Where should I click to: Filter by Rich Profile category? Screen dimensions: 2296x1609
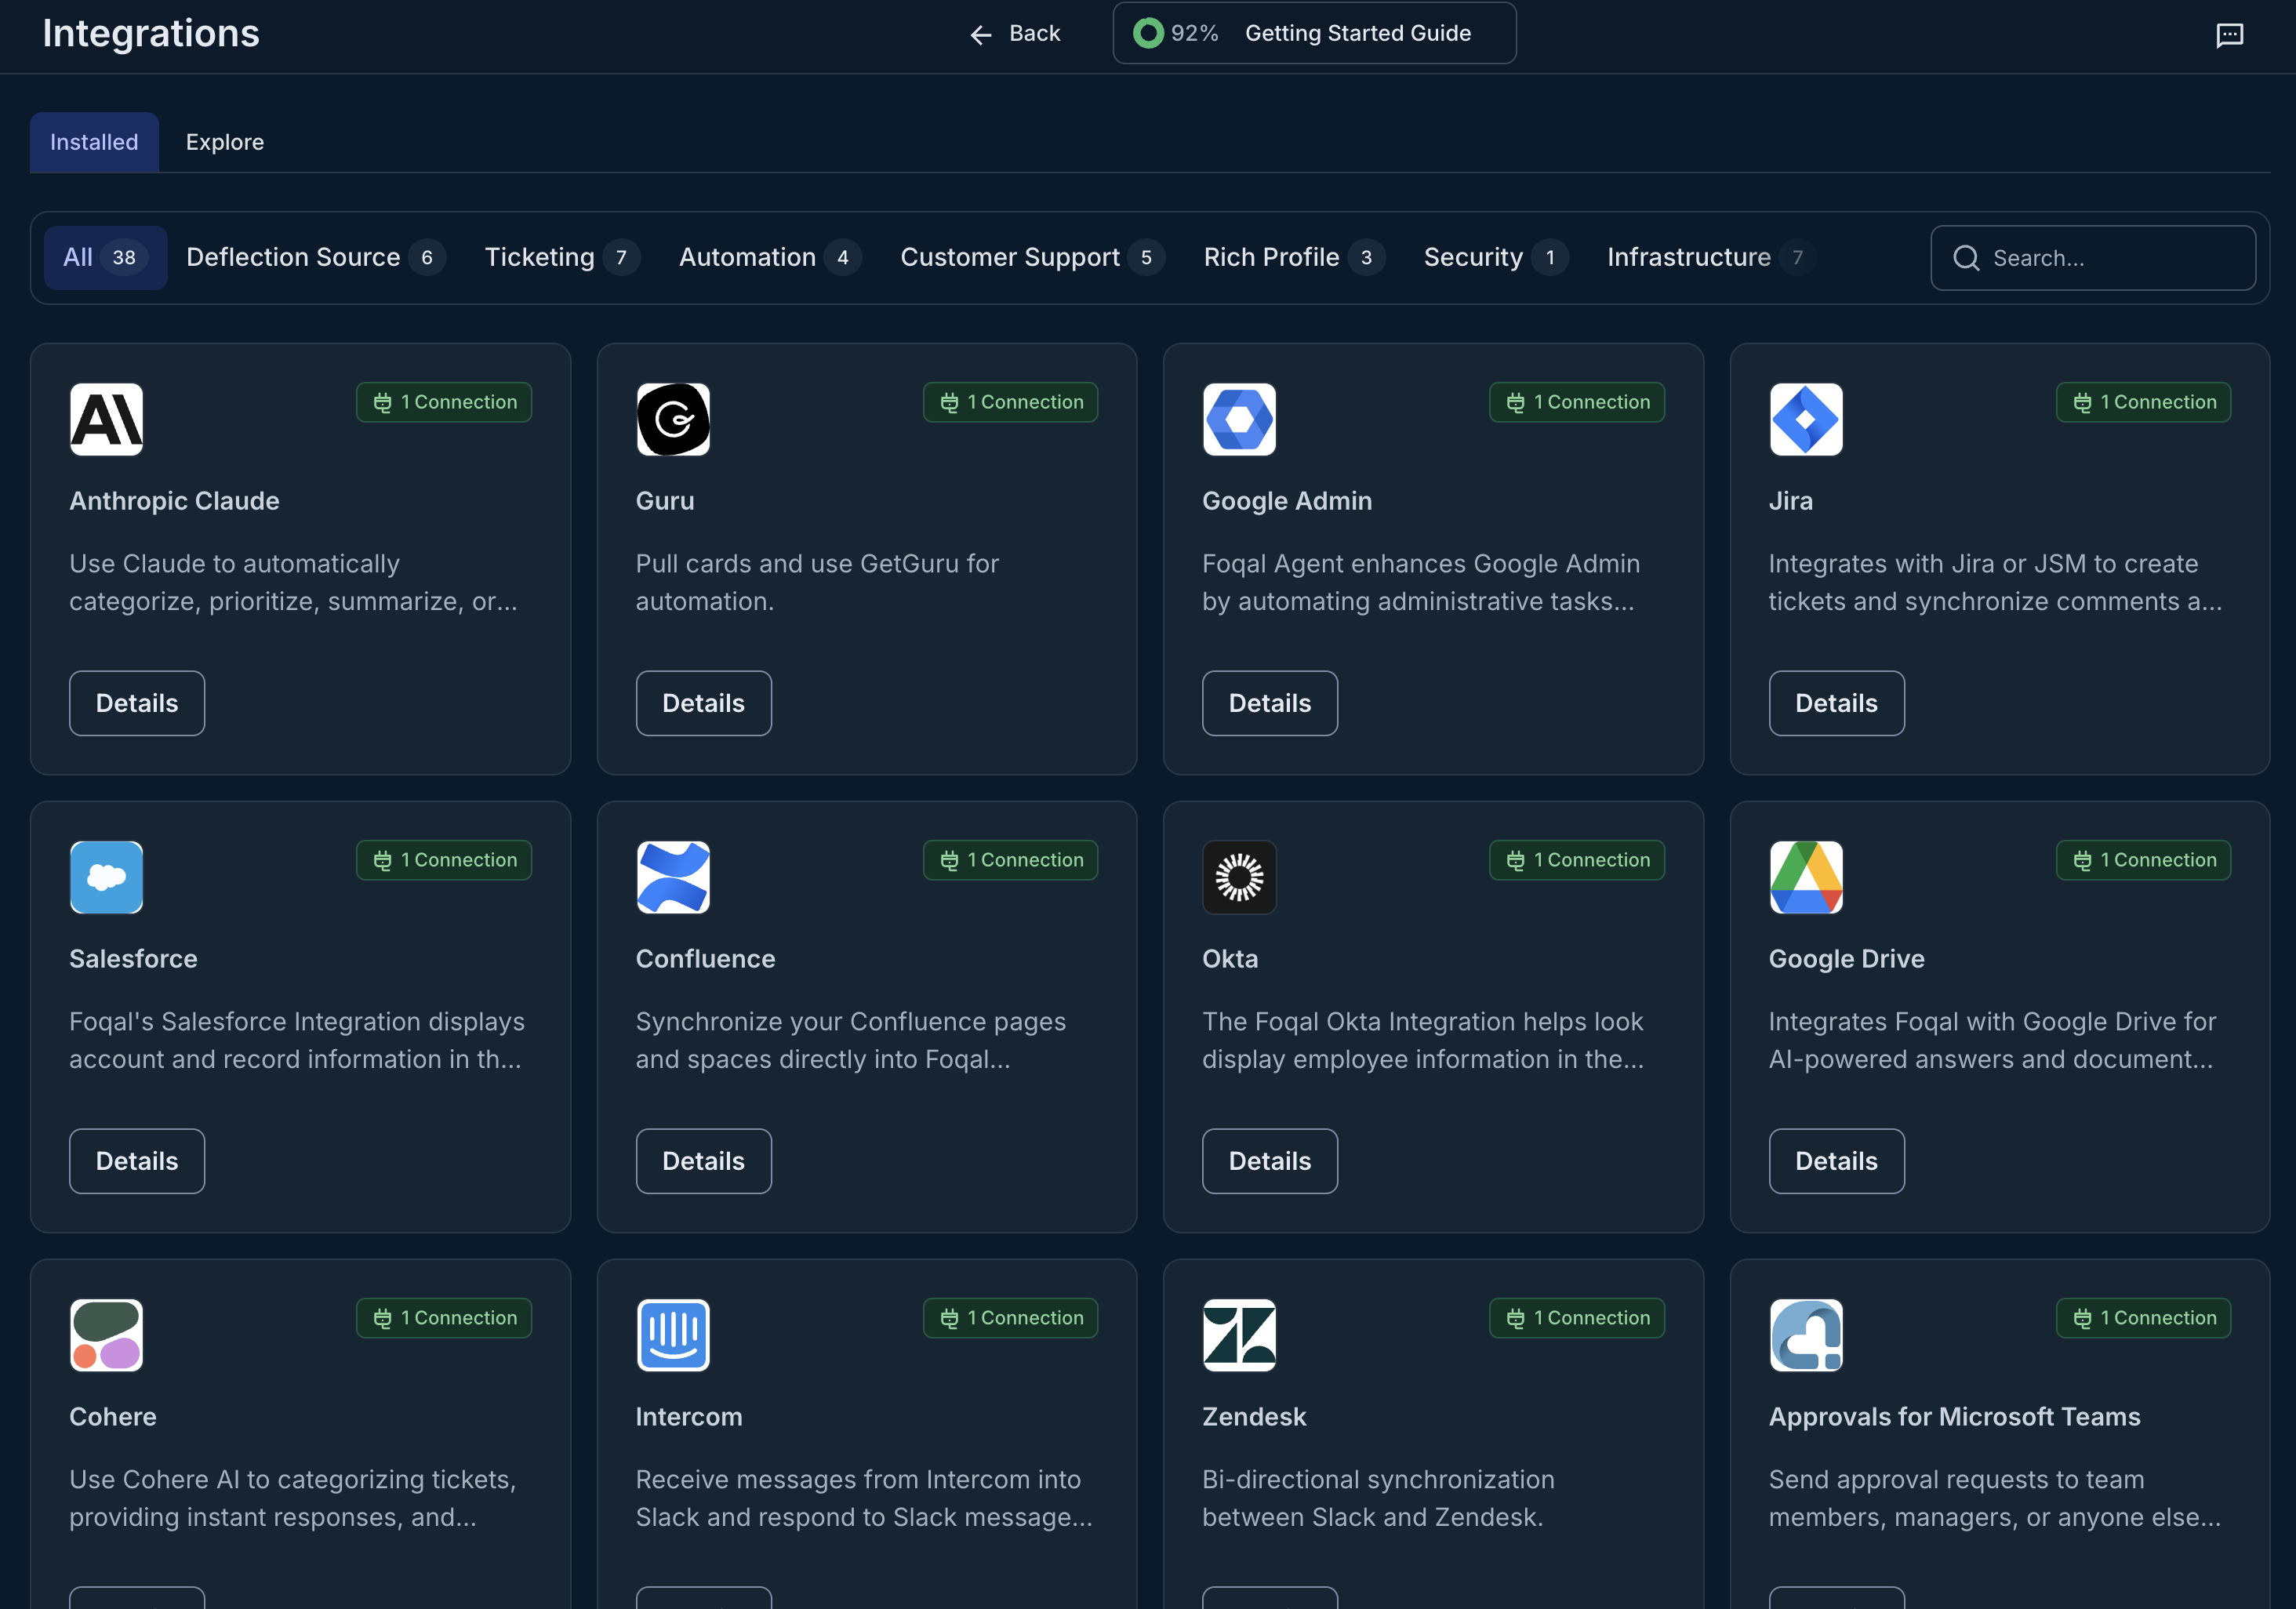1294,257
